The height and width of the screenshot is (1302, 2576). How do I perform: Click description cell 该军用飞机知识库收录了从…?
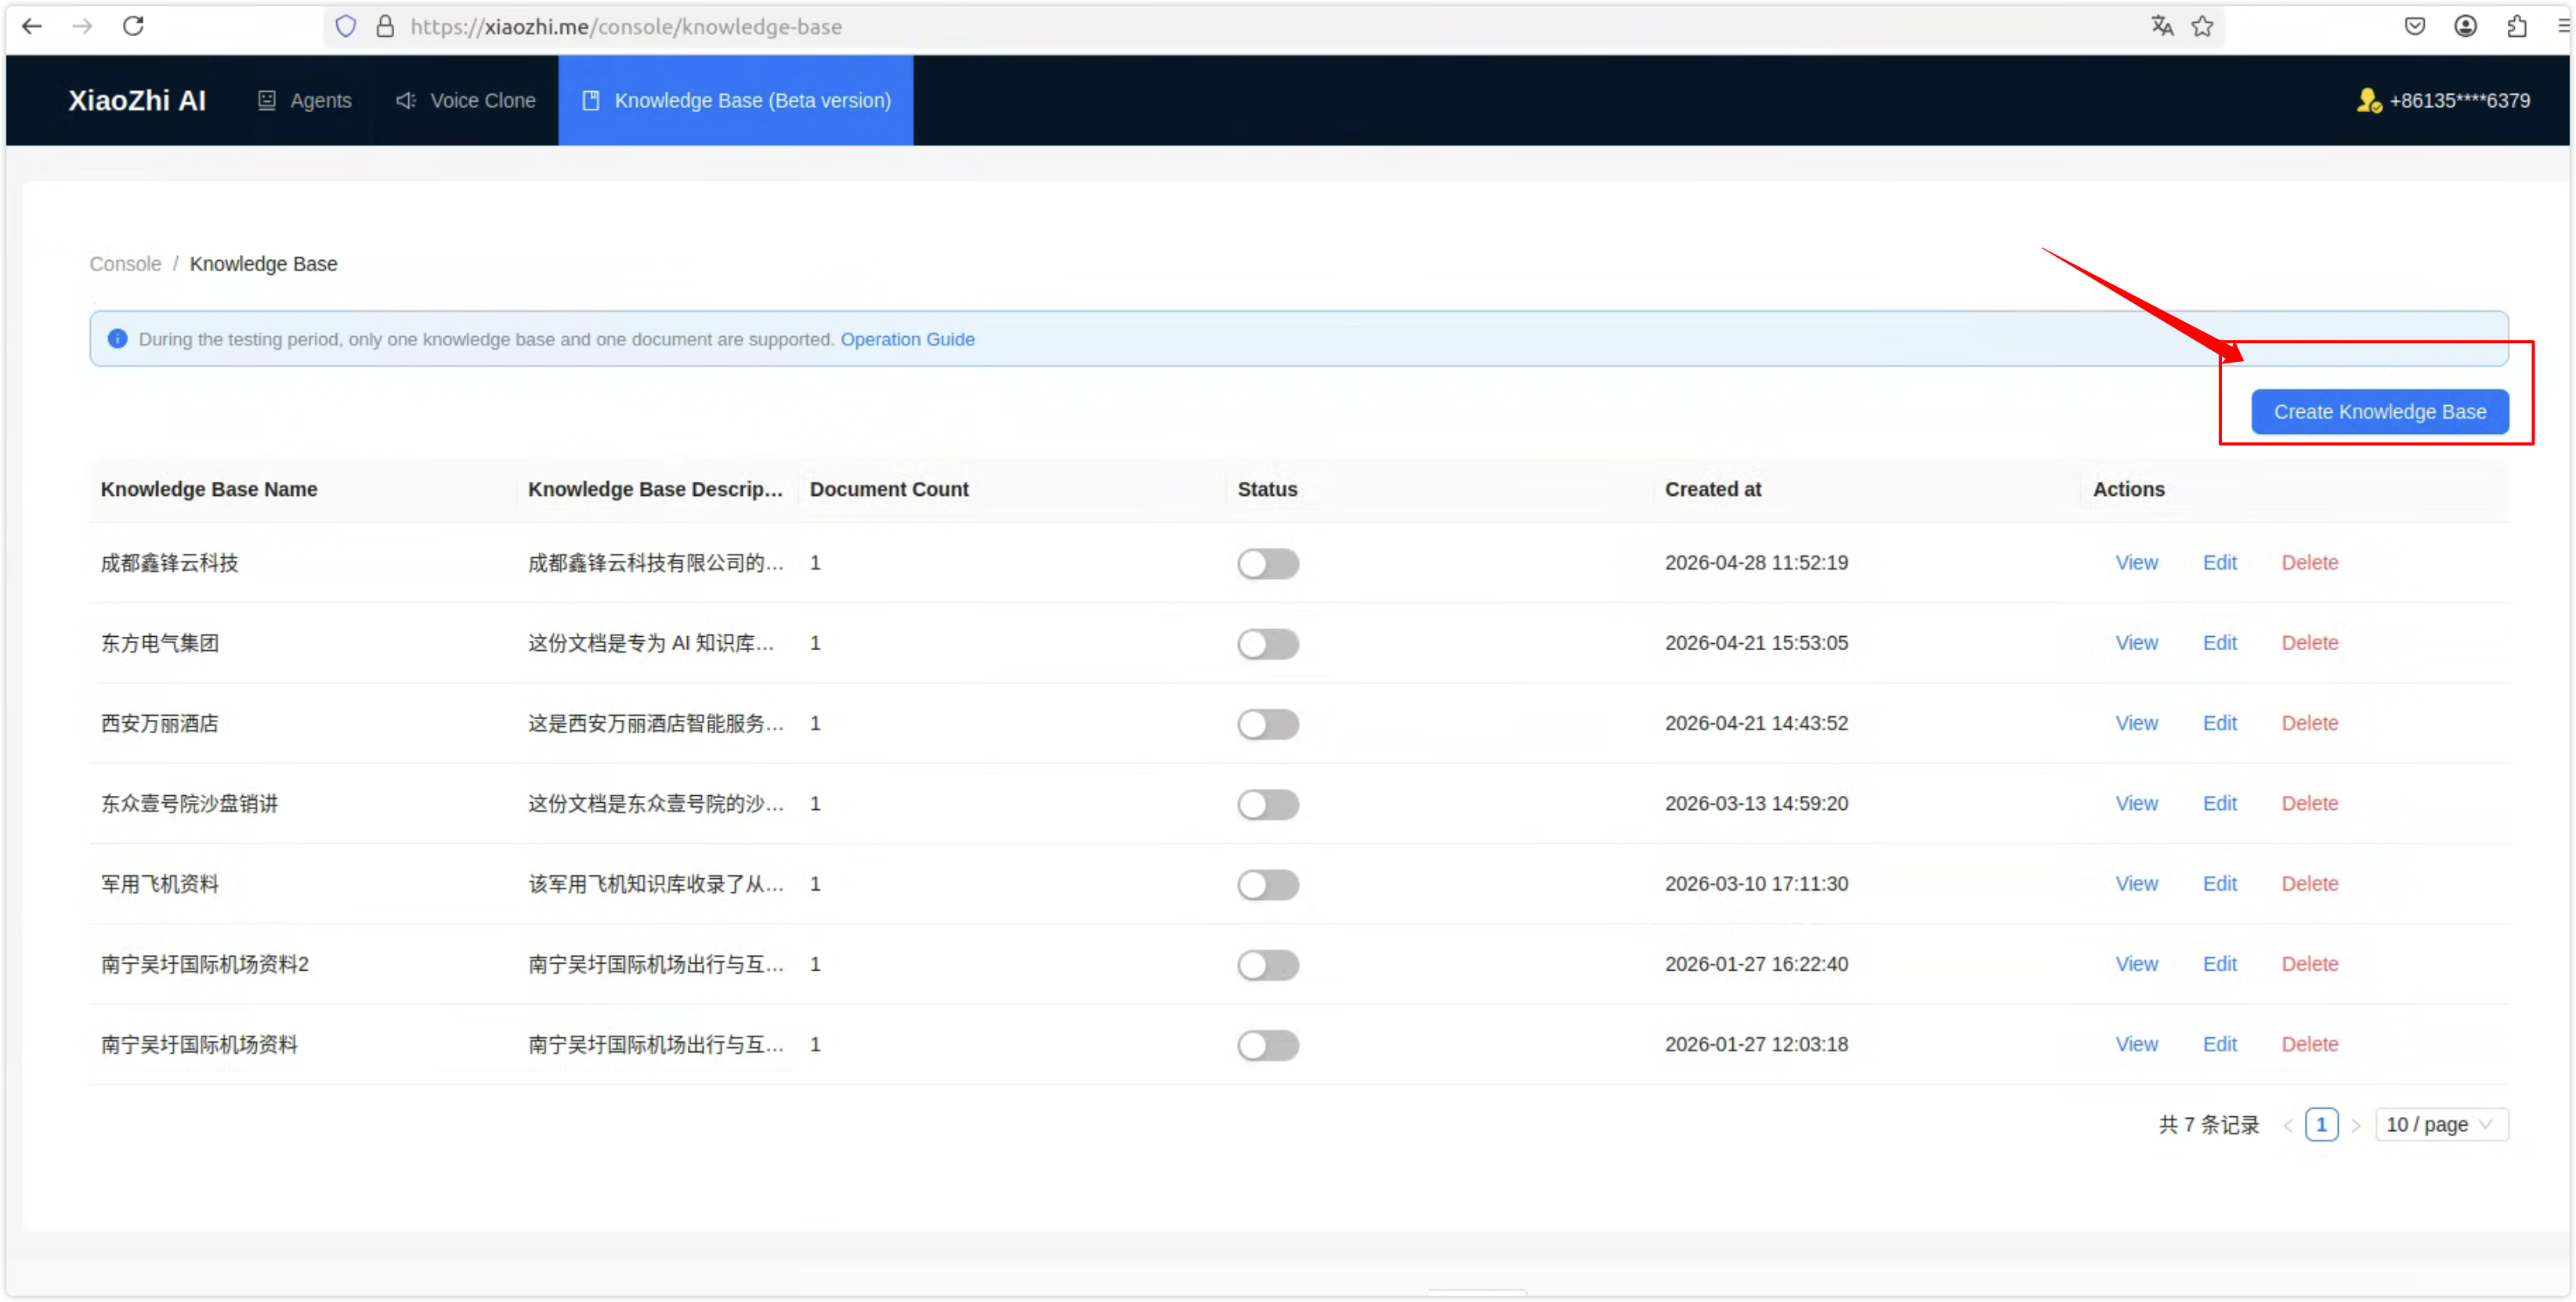pyautogui.click(x=656, y=884)
